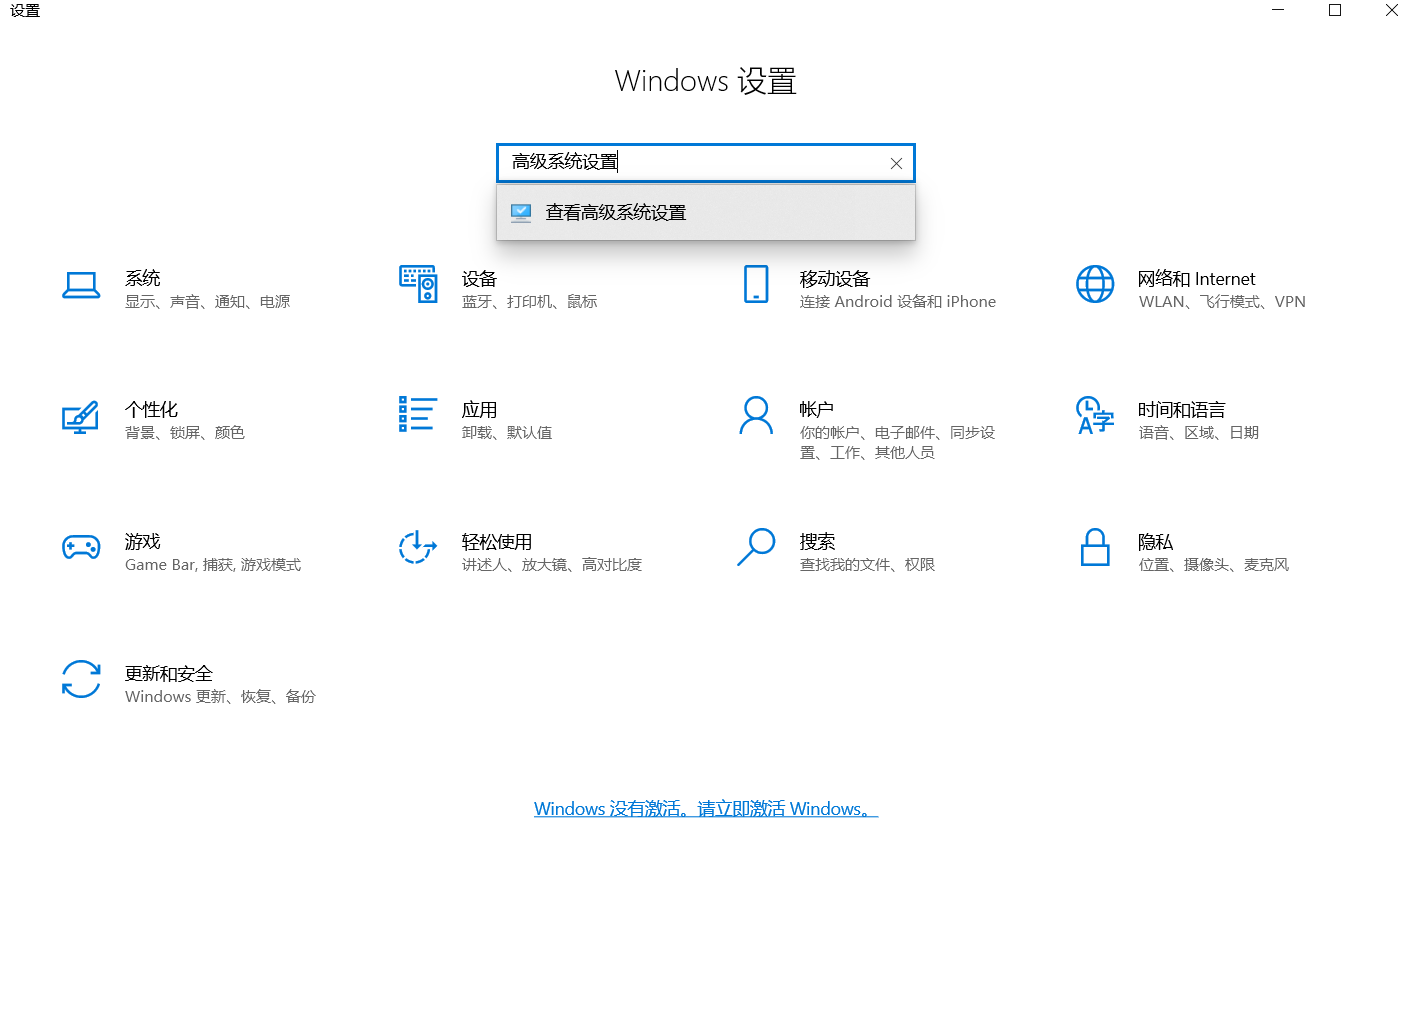Open the 轻松使用 dashed clock icon
The height and width of the screenshot is (1029, 1419).
point(418,547)
